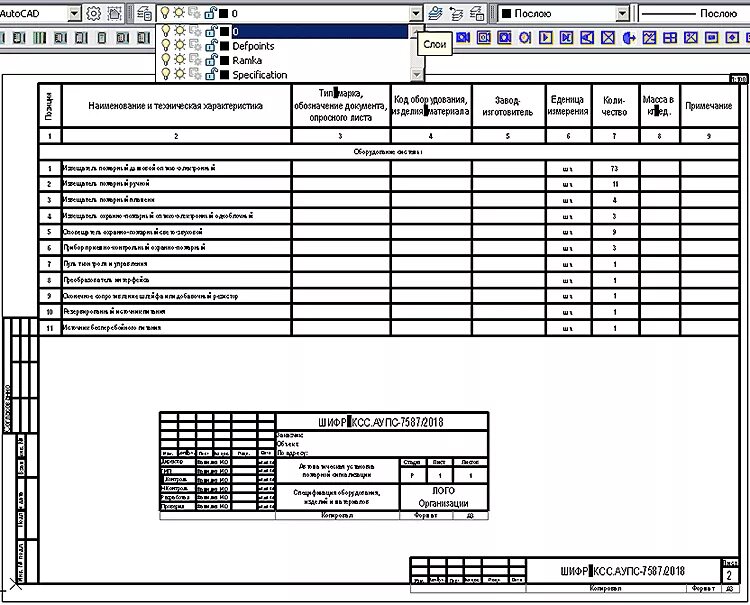Click the blue camera view icon
The image size is (750, 605).
[463, 37]
